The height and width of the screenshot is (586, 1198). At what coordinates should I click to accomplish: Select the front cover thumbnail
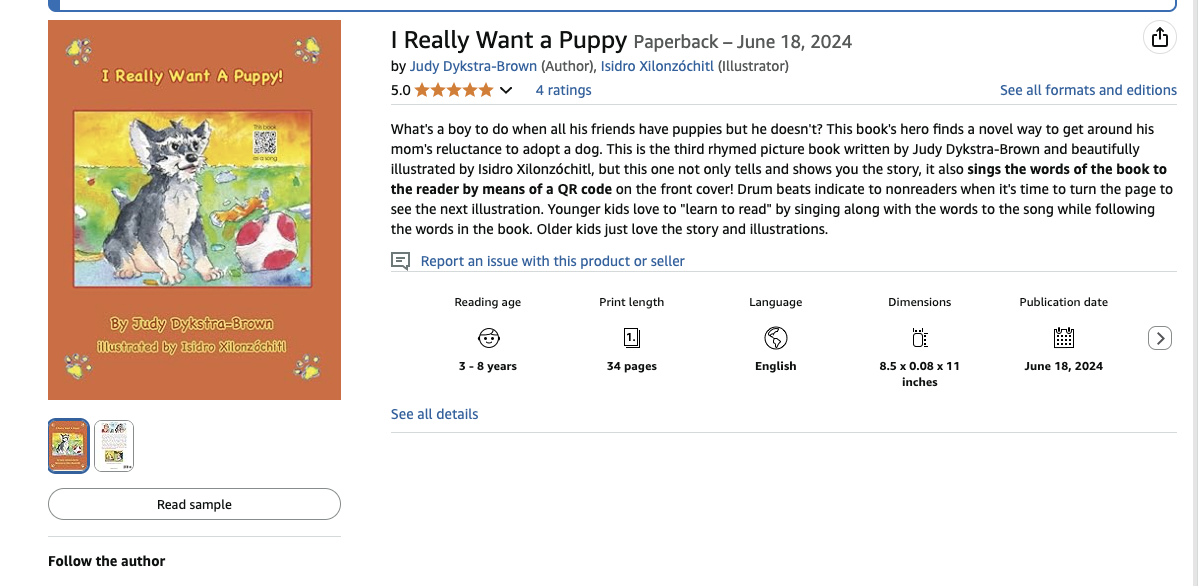(69, 446)
